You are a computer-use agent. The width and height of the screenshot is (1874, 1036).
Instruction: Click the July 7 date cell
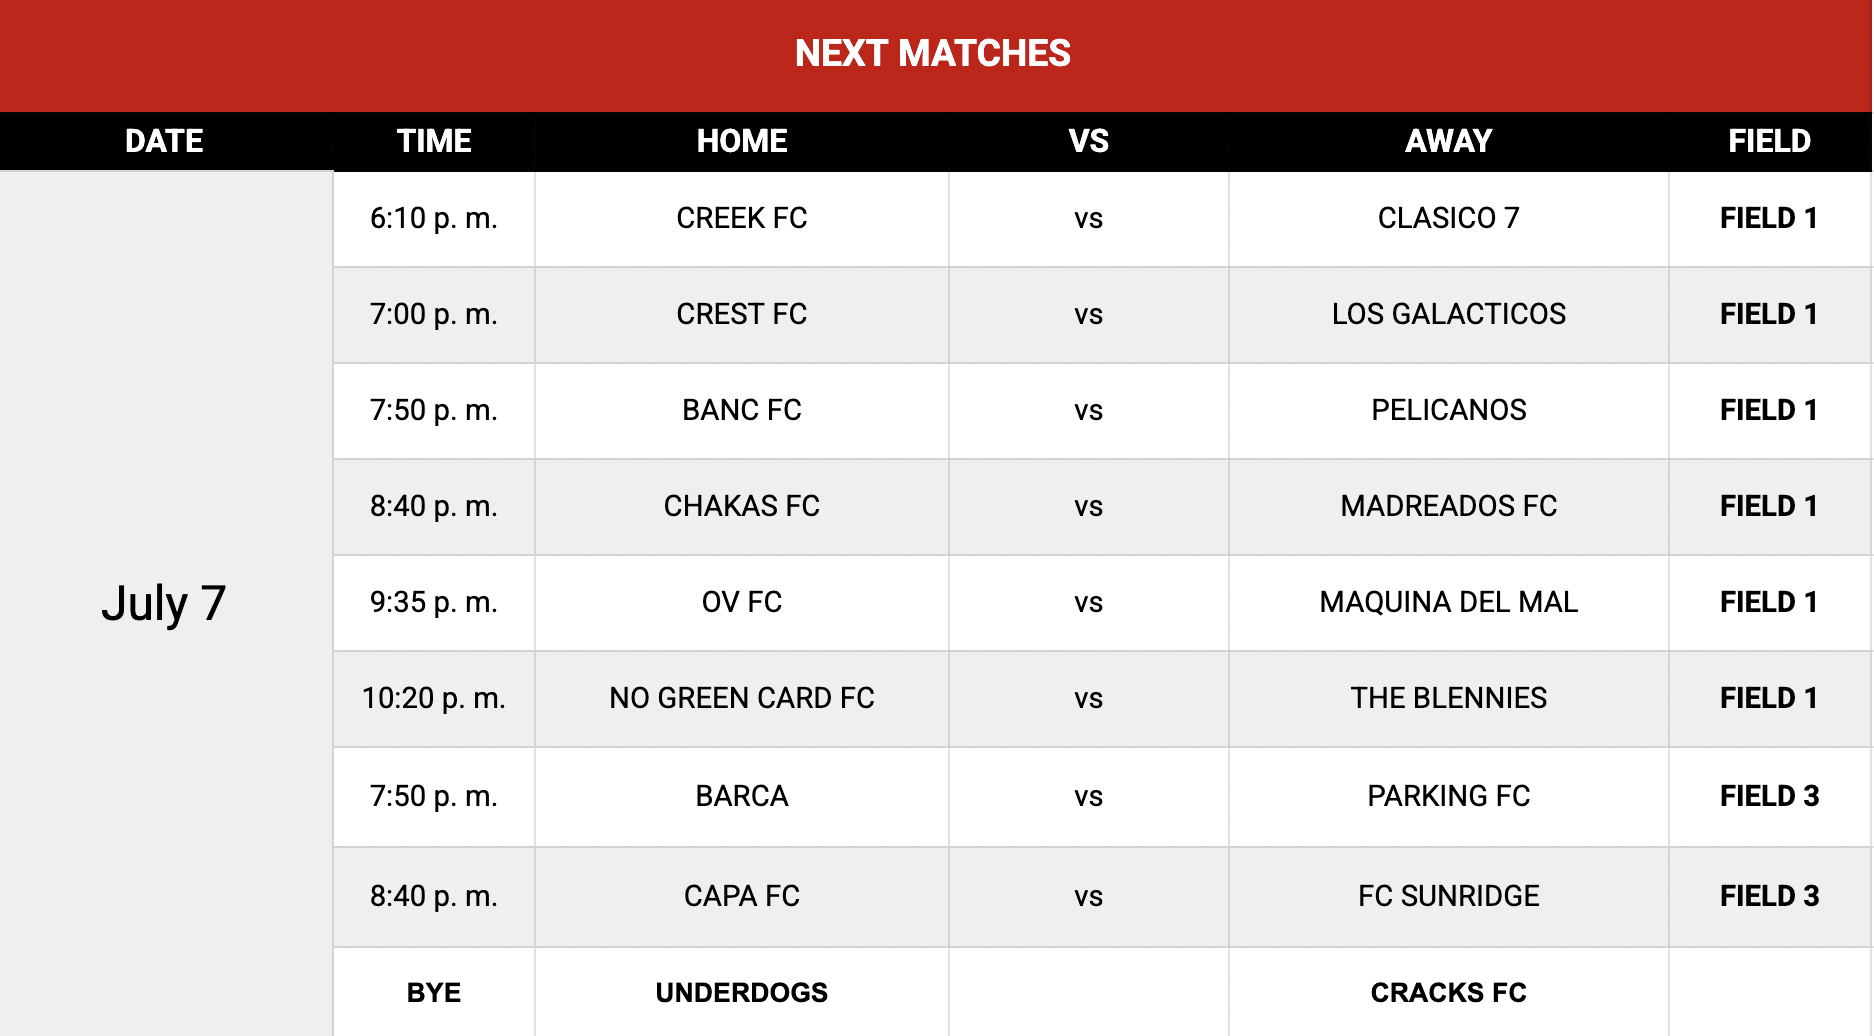coord(166,604)
